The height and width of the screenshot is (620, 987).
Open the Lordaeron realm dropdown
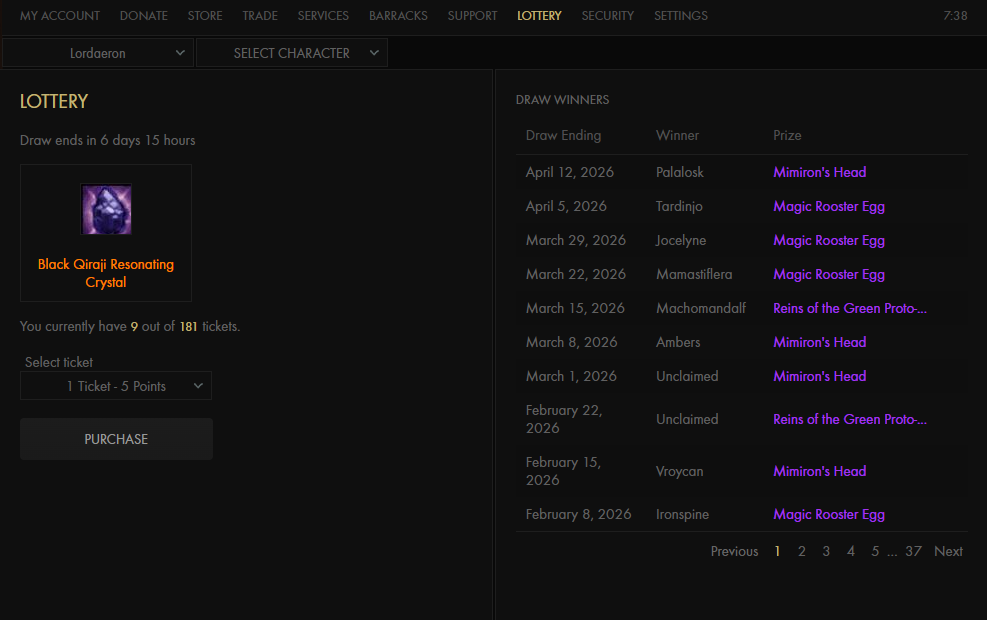98,53
